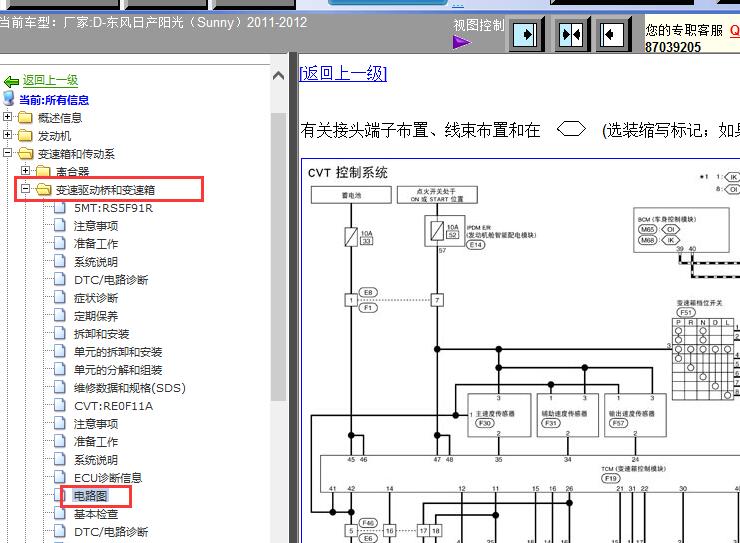Open 维修数据和规格(SDS) tree item

pos(129,388)
